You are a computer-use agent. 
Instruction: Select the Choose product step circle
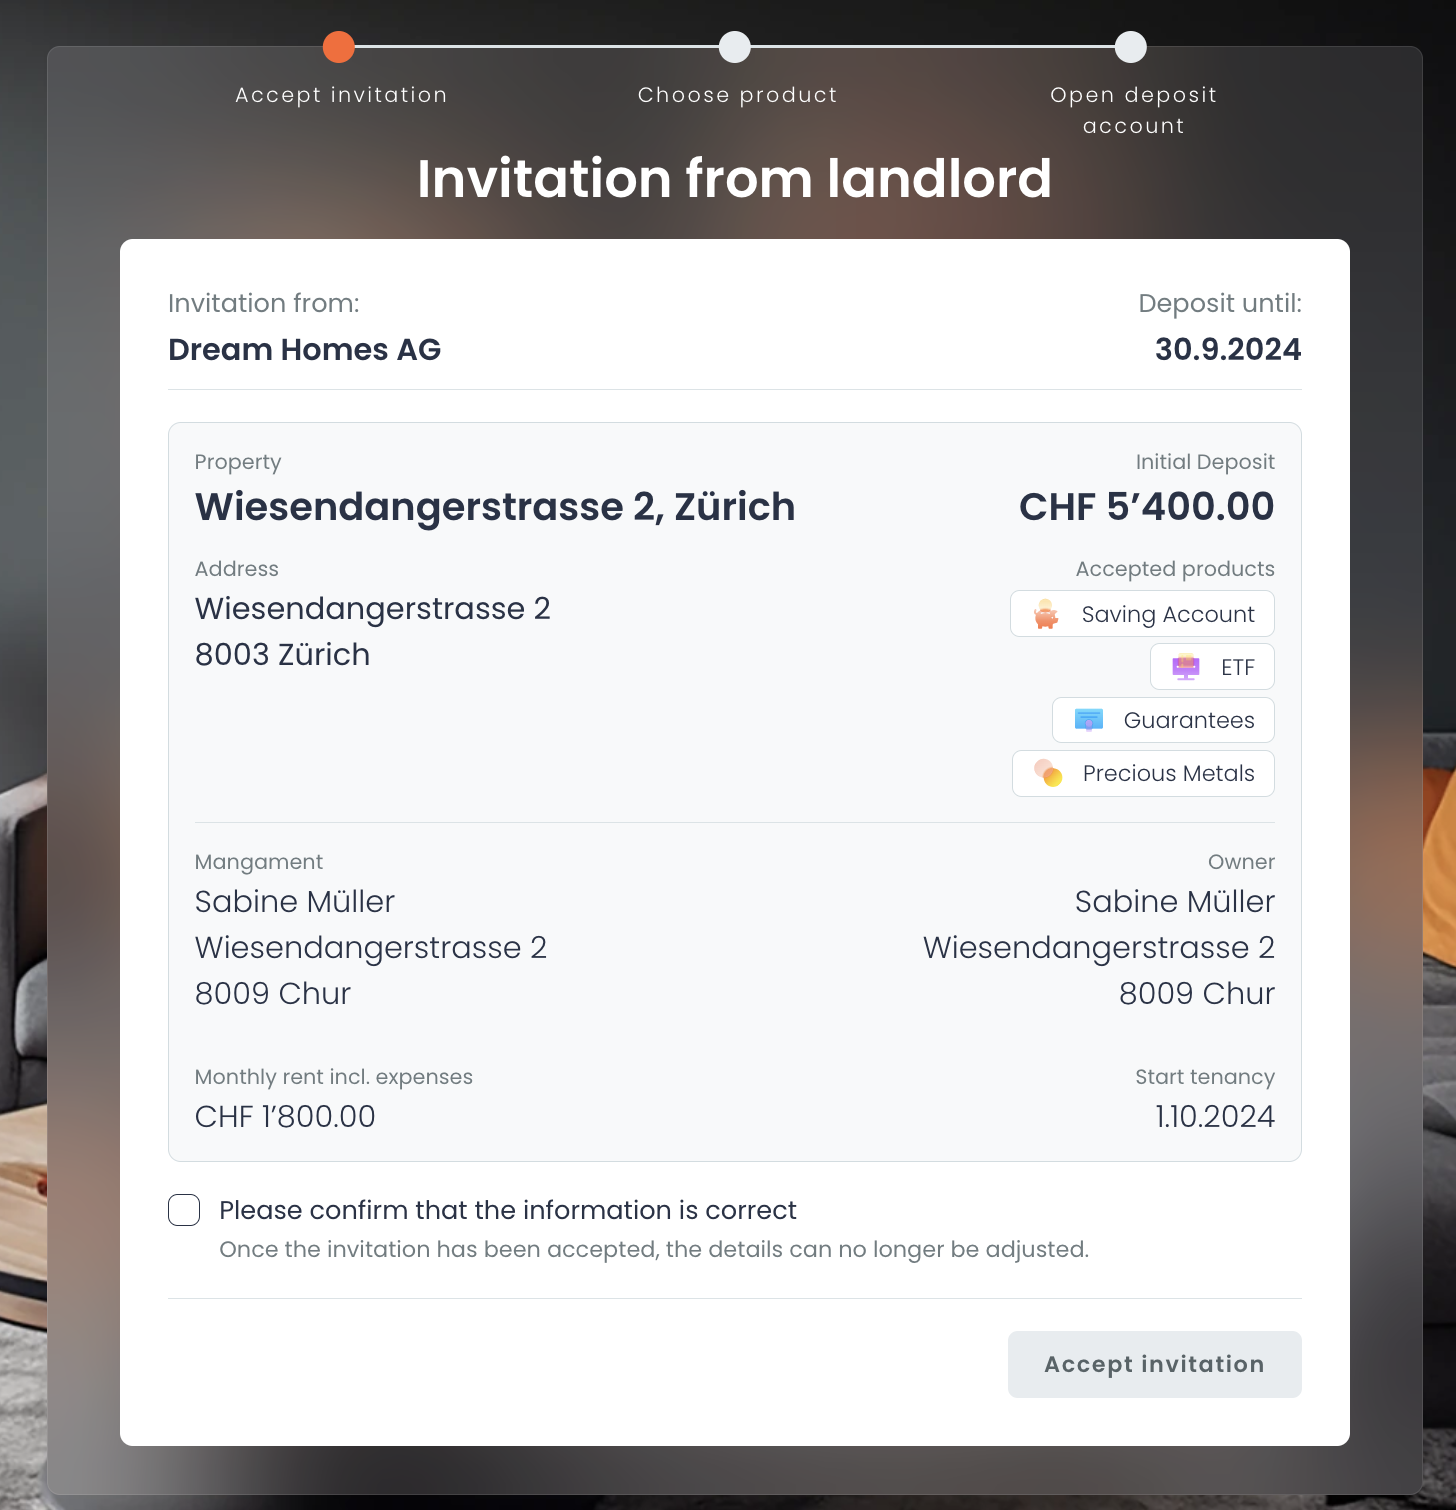click(x=735, y=46)
